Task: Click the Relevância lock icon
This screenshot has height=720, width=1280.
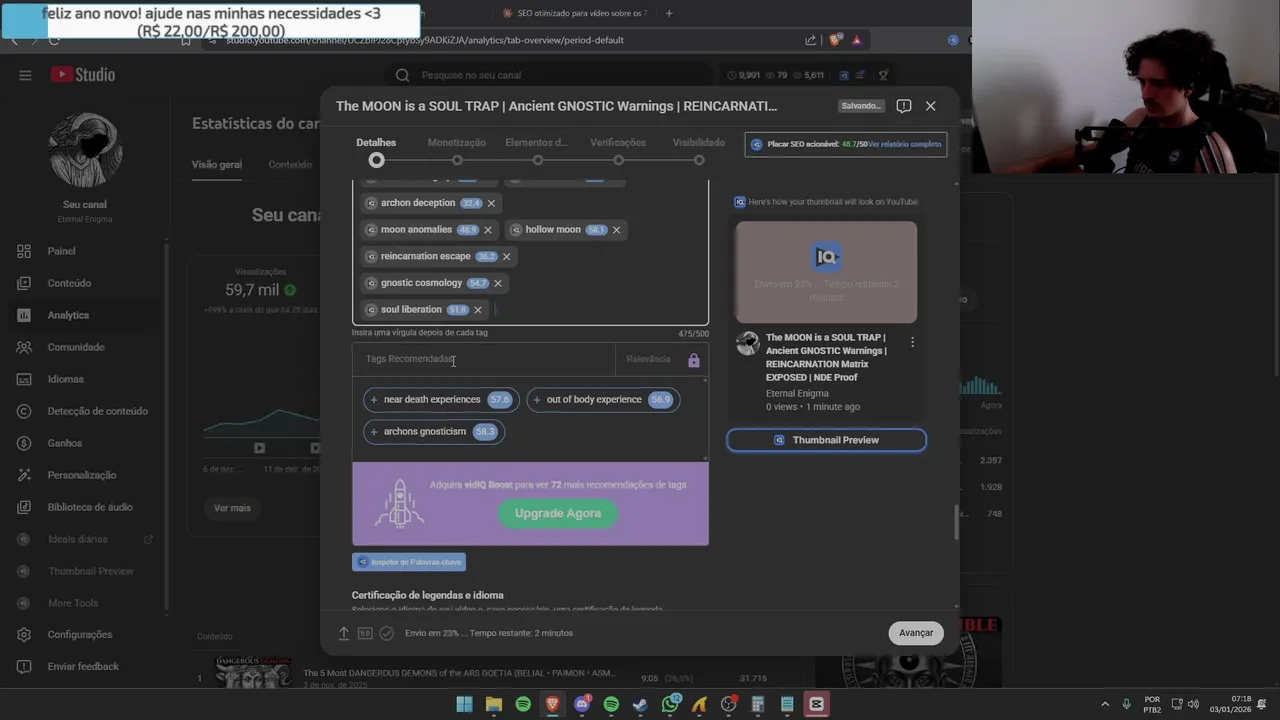Action: pos(694,360)
